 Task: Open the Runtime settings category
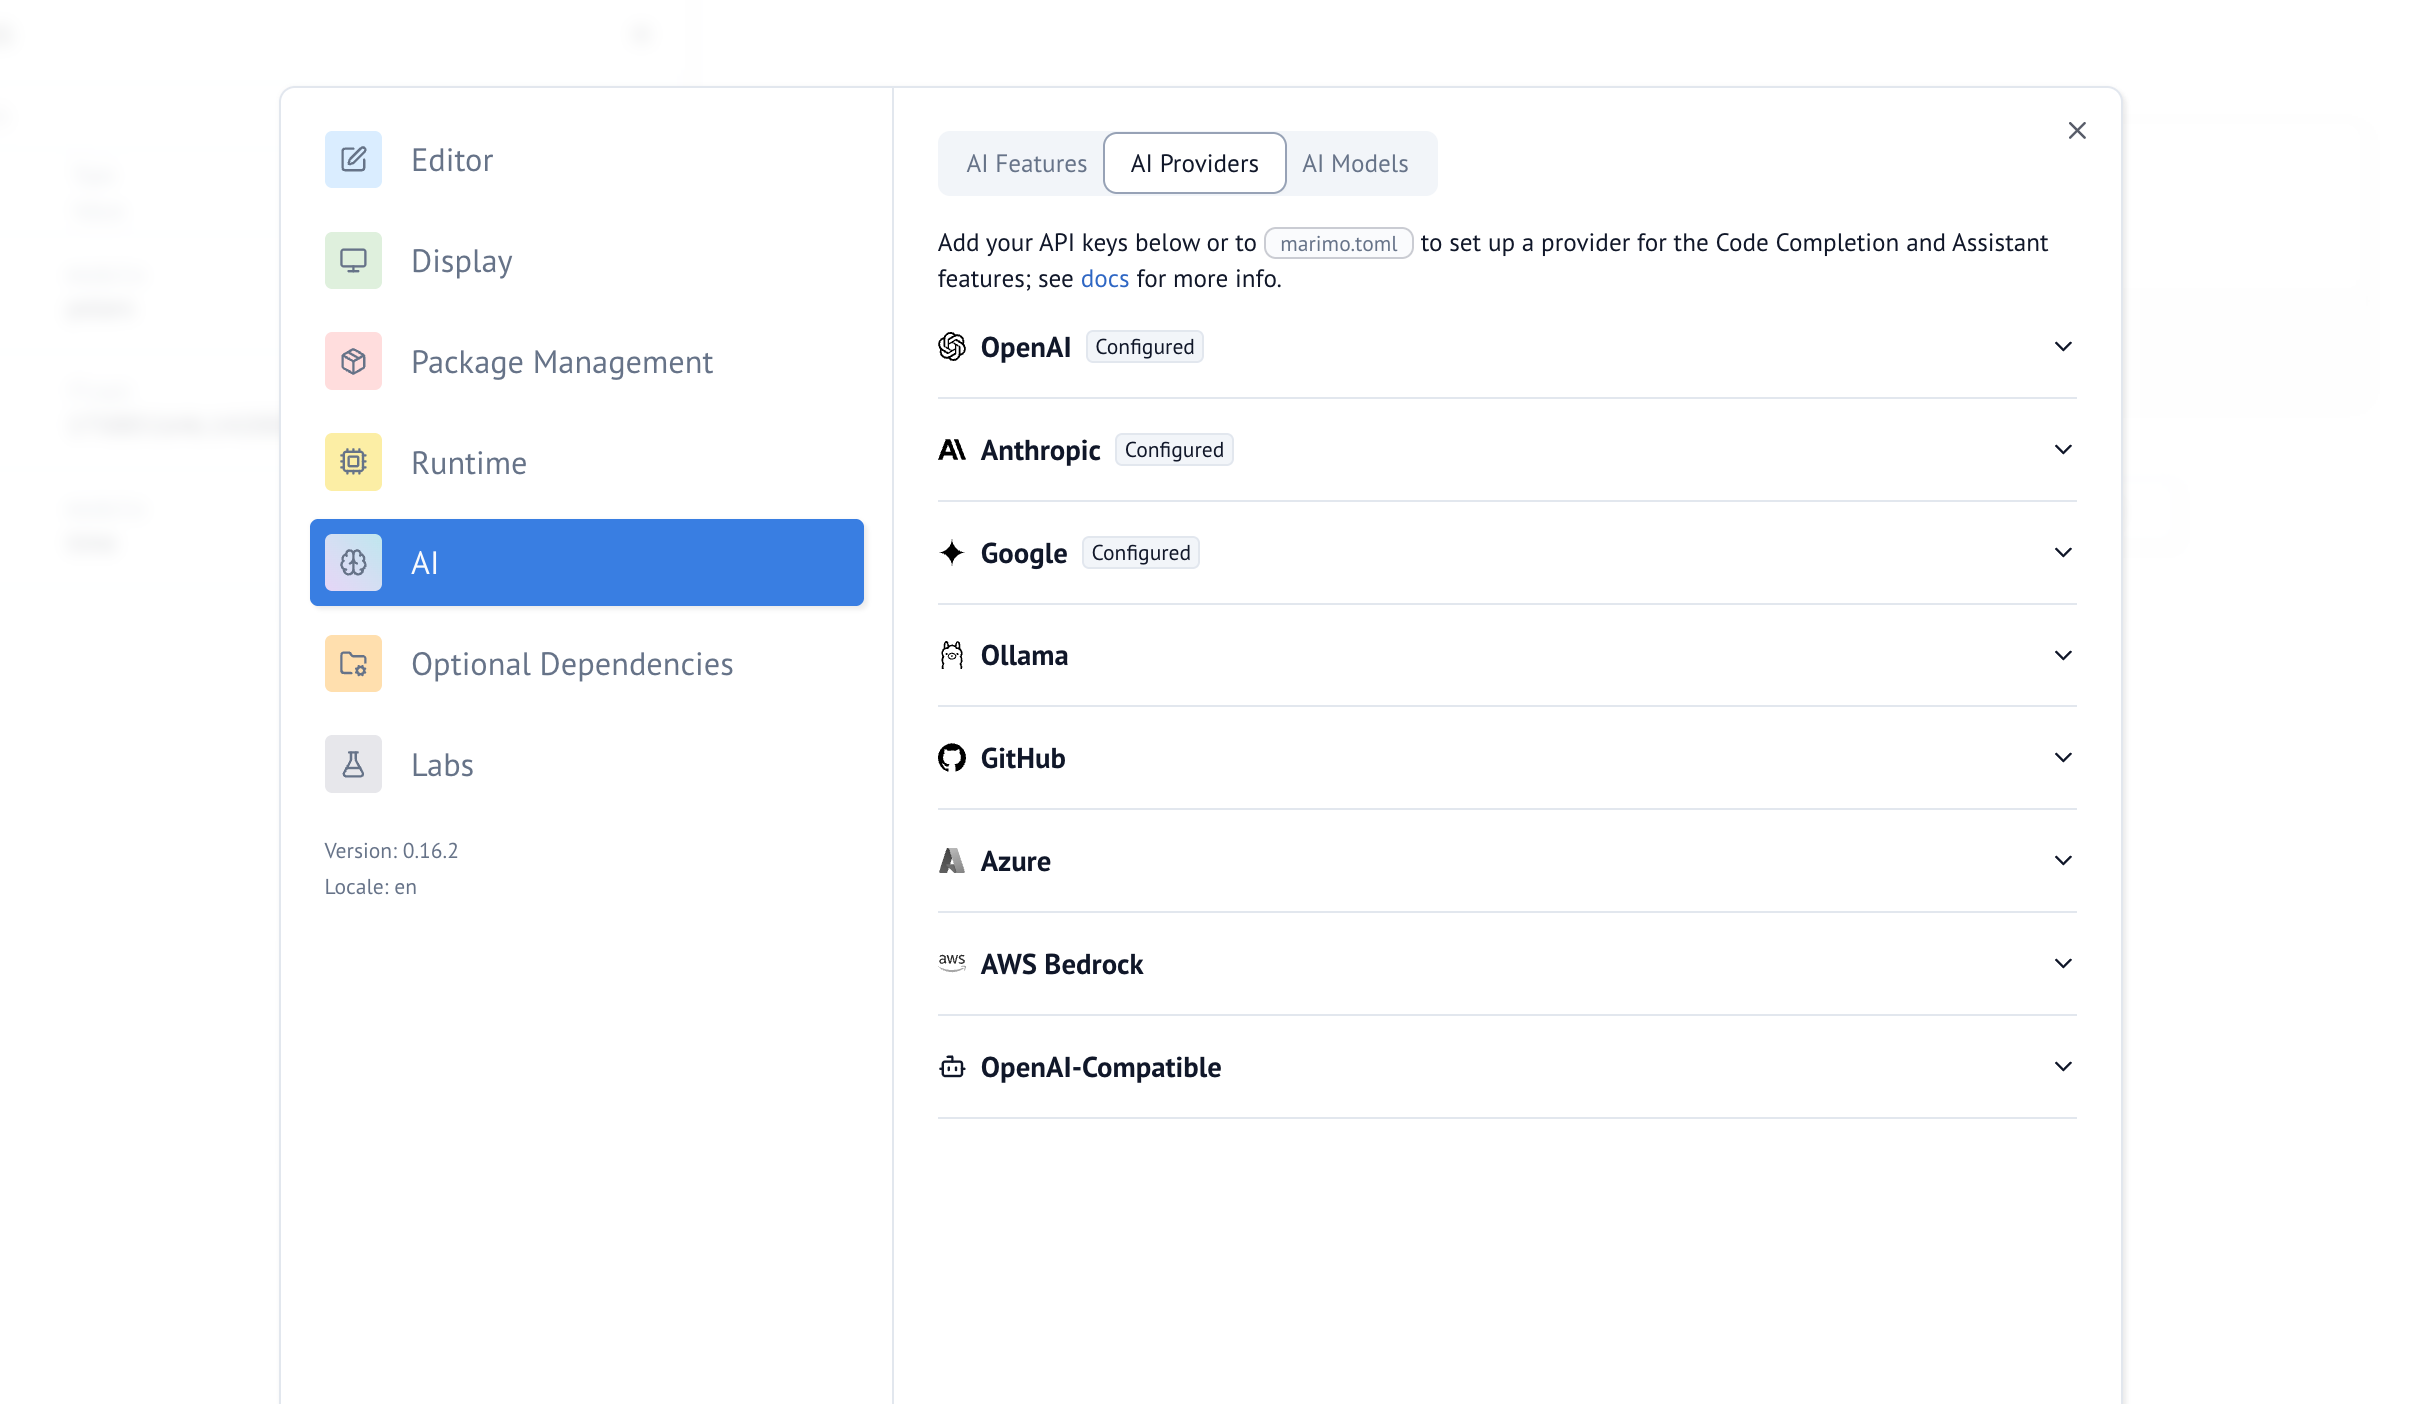pyautogui.click(x=468, y=462)
